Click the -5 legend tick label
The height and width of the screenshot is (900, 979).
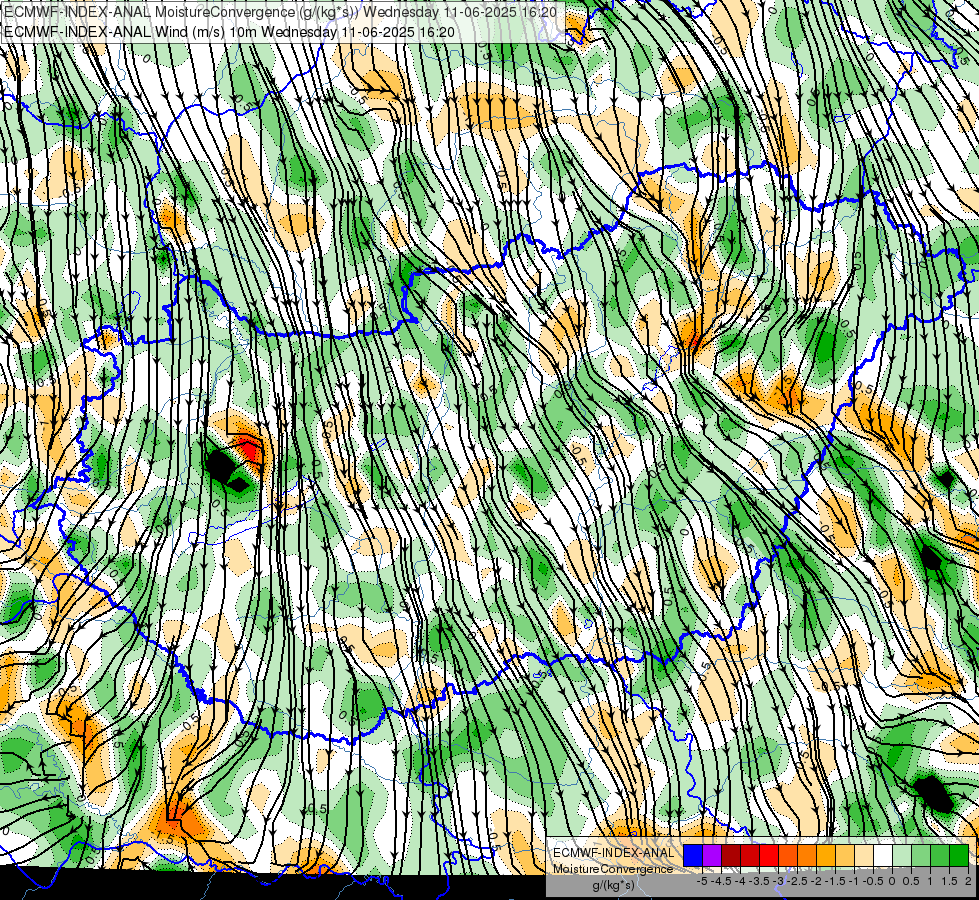tap(702, 881)
